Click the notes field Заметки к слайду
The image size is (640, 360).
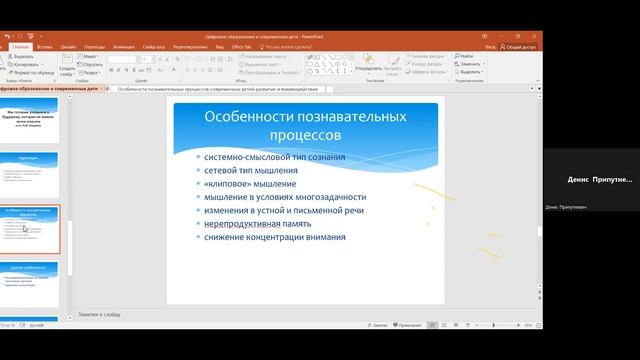[x=99, y=315]
